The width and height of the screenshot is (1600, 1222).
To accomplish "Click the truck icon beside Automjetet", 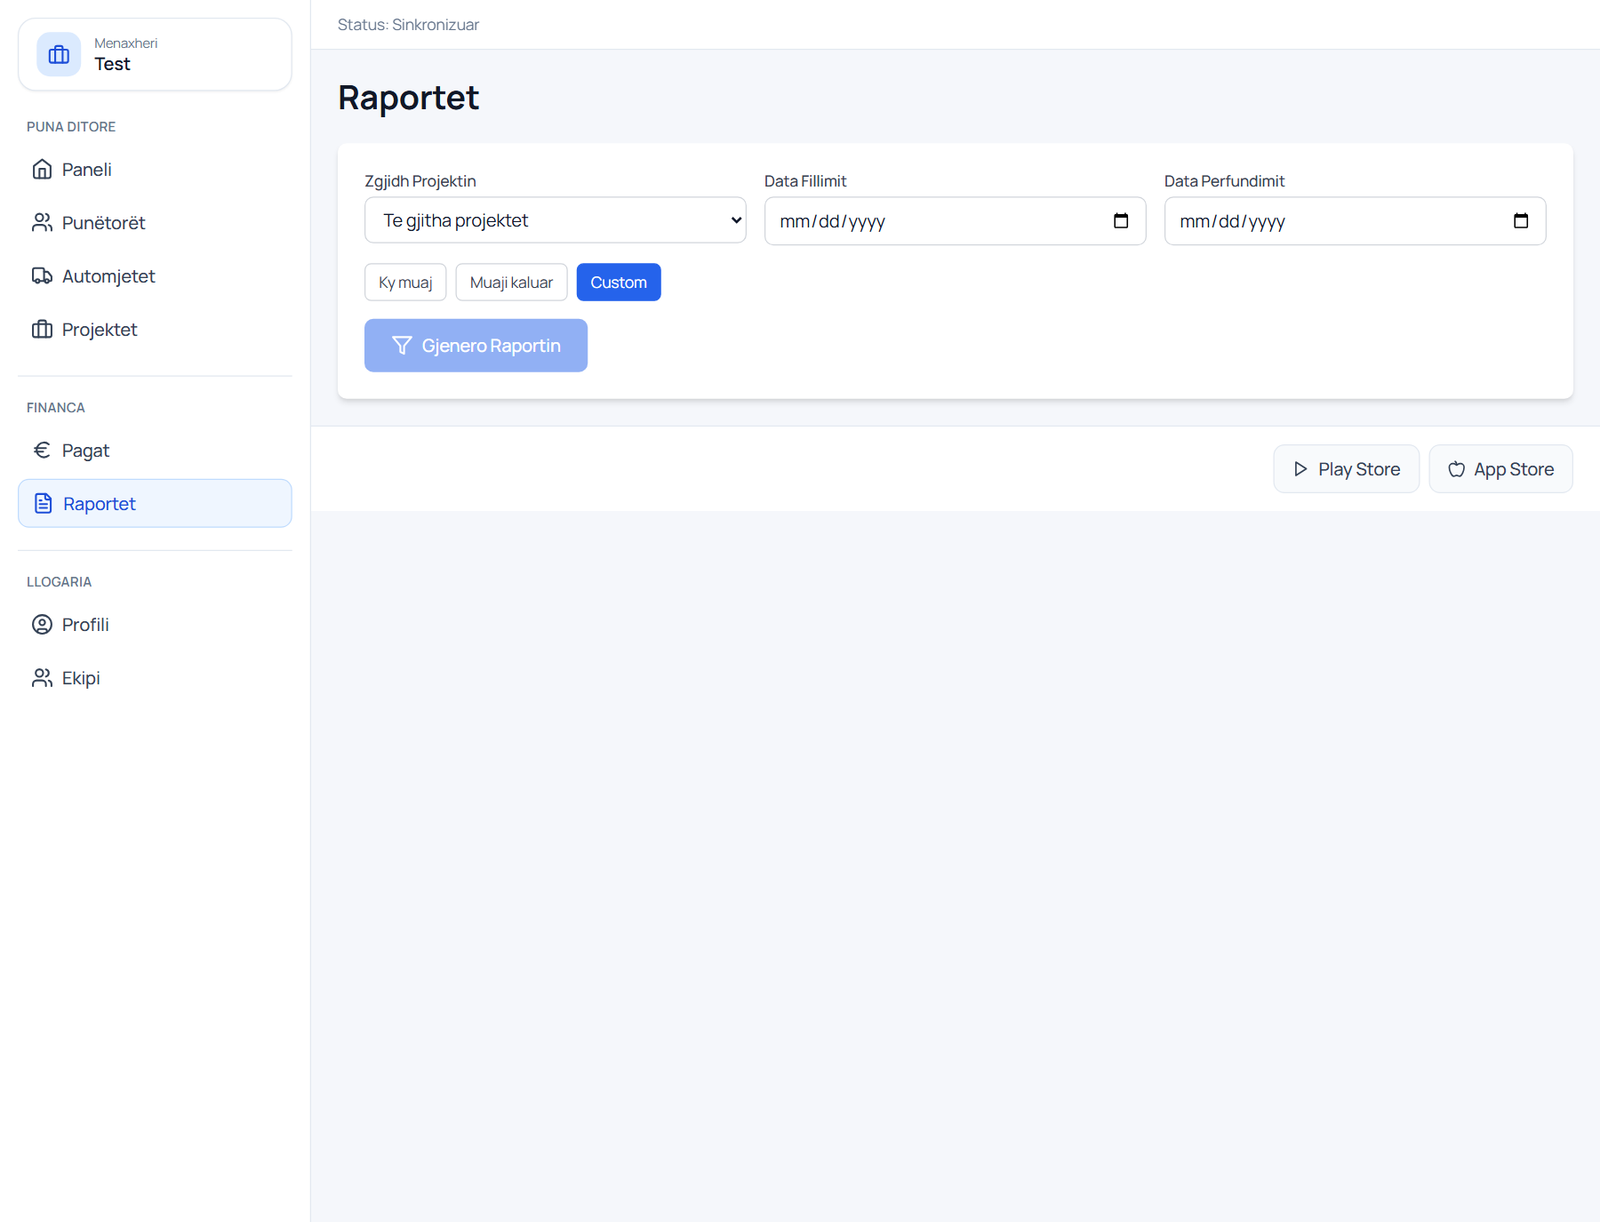I will tap(42, 276).
